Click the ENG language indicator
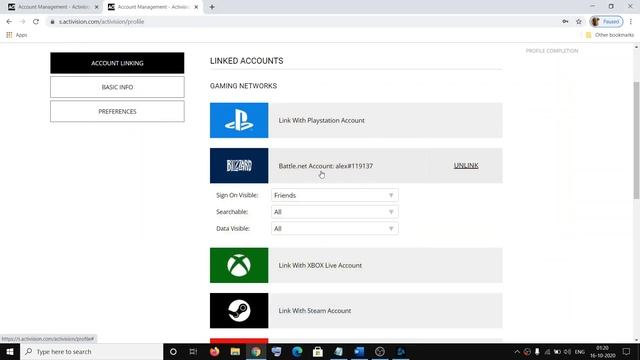This screenshot has height=360, width=640. tap(580, 351)
